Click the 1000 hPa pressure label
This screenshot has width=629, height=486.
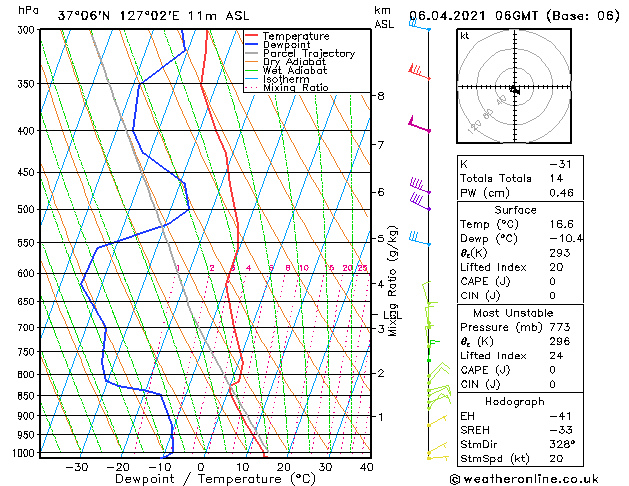25,453
